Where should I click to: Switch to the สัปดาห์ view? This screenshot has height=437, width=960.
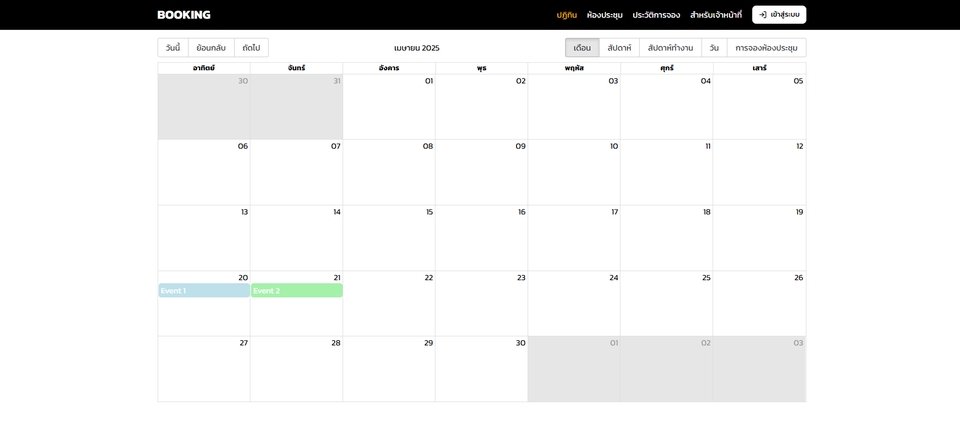tap(619, 48)
